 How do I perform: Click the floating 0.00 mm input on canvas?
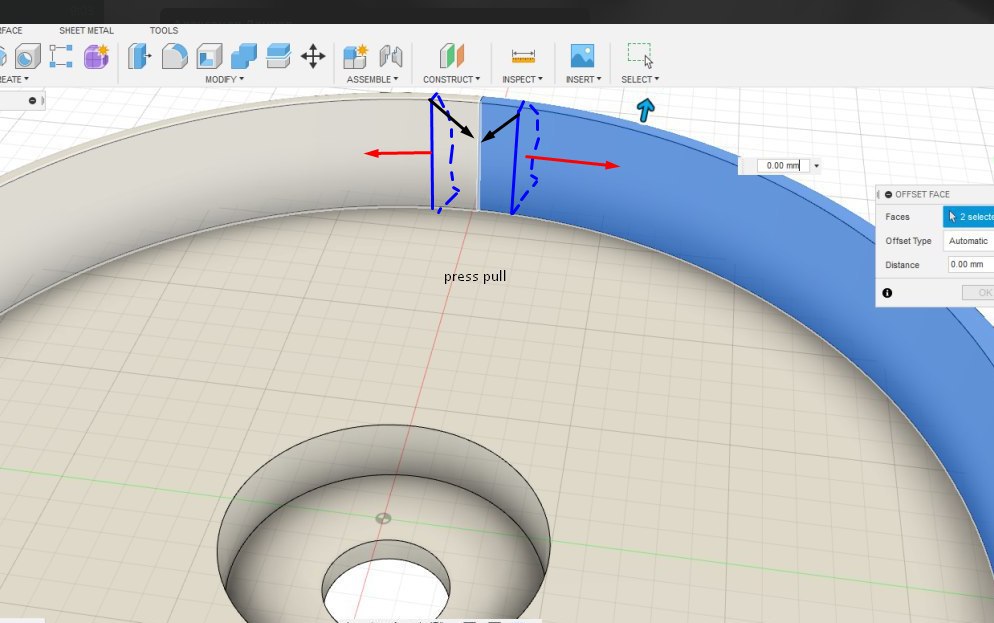click(783, 165)
